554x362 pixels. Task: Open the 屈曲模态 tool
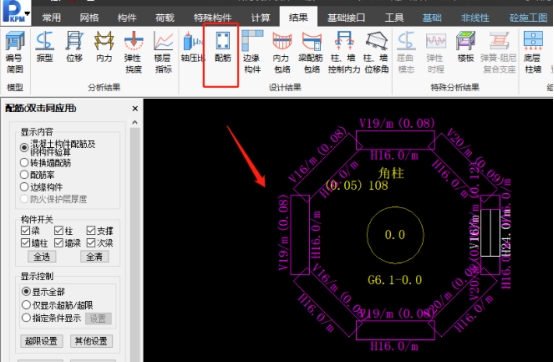(x=406, y=52)
